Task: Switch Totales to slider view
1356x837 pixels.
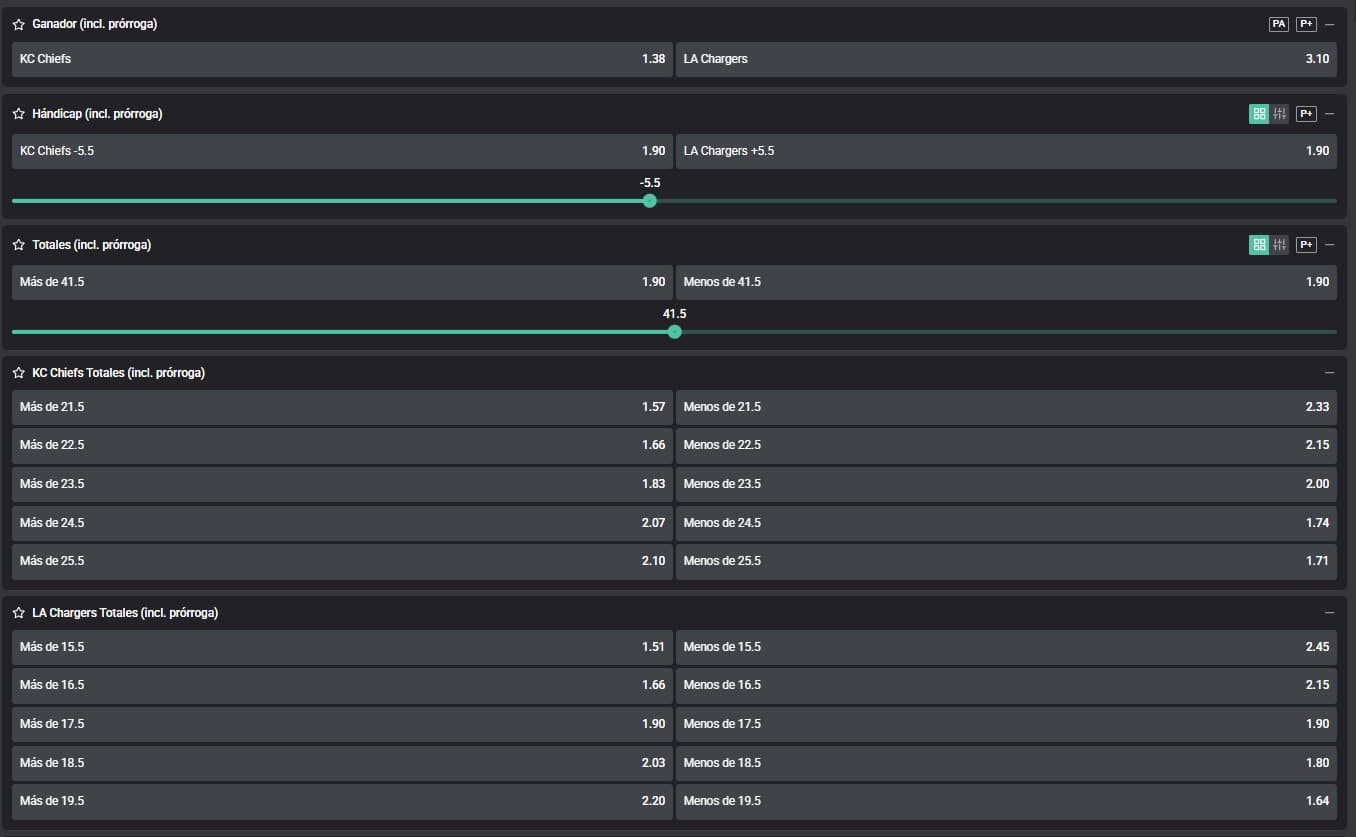Action: (x=1279, y=245)
